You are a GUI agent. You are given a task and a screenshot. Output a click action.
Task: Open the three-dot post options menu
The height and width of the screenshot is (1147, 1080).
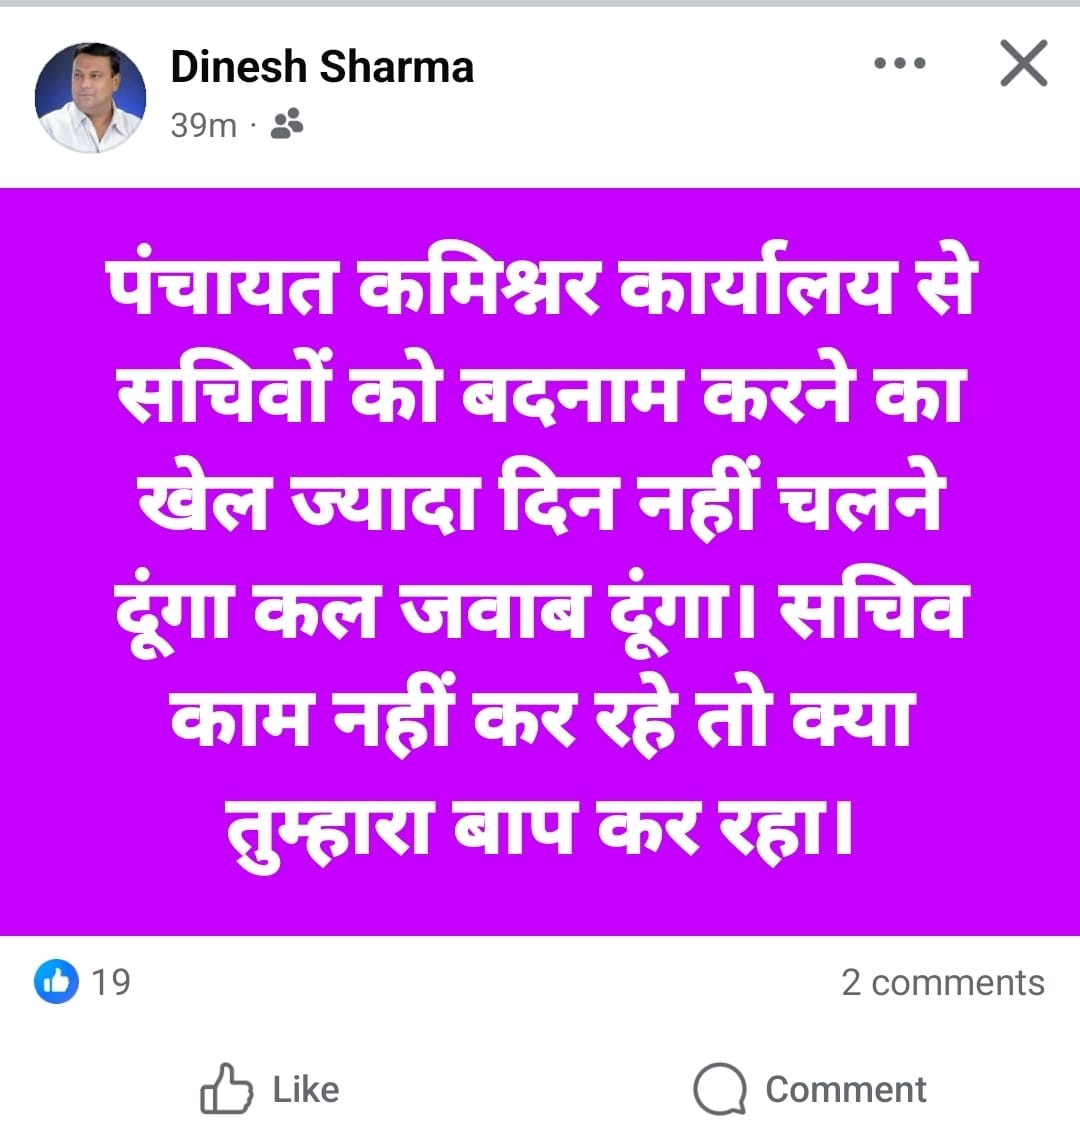coord(899,63)
